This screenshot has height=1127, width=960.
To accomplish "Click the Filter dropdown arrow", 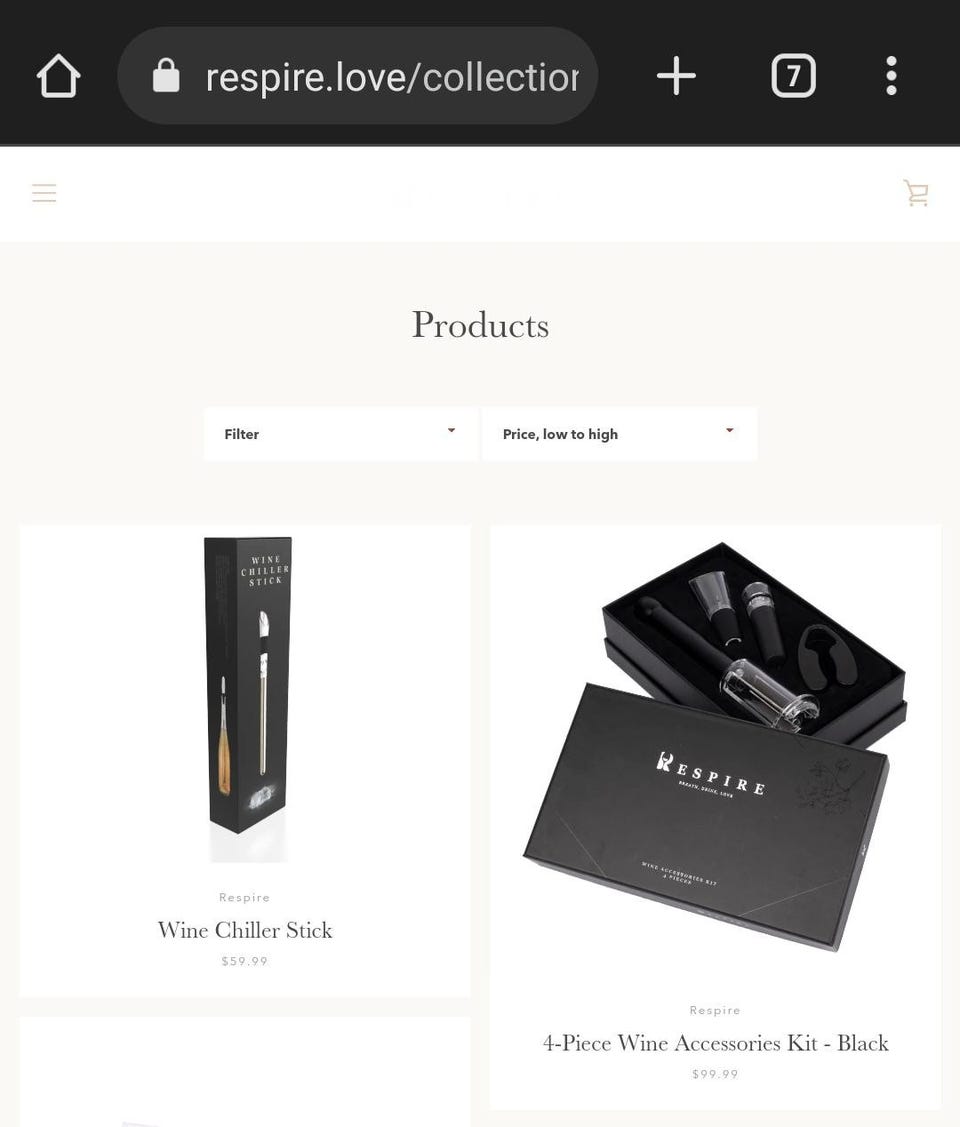I will [451, 431].
